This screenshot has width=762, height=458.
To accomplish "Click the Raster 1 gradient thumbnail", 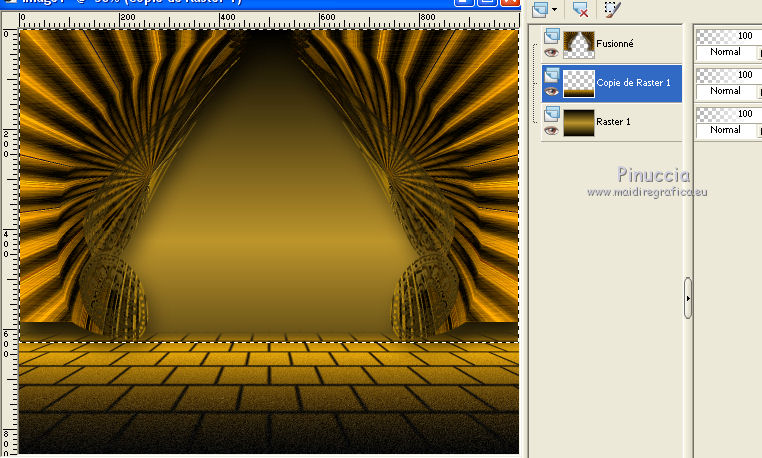I will click(x=578, y=123).
